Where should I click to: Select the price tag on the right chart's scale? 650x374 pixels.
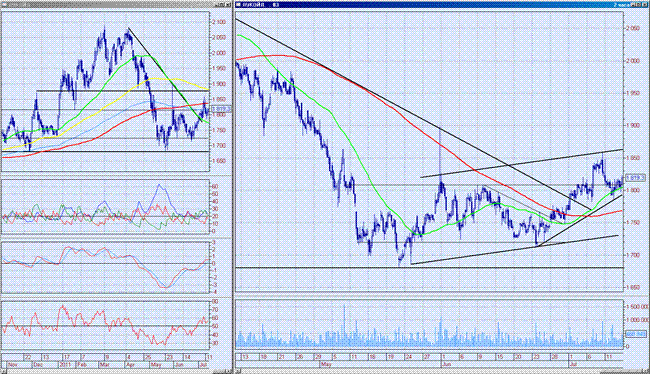[x=635, y=177]
